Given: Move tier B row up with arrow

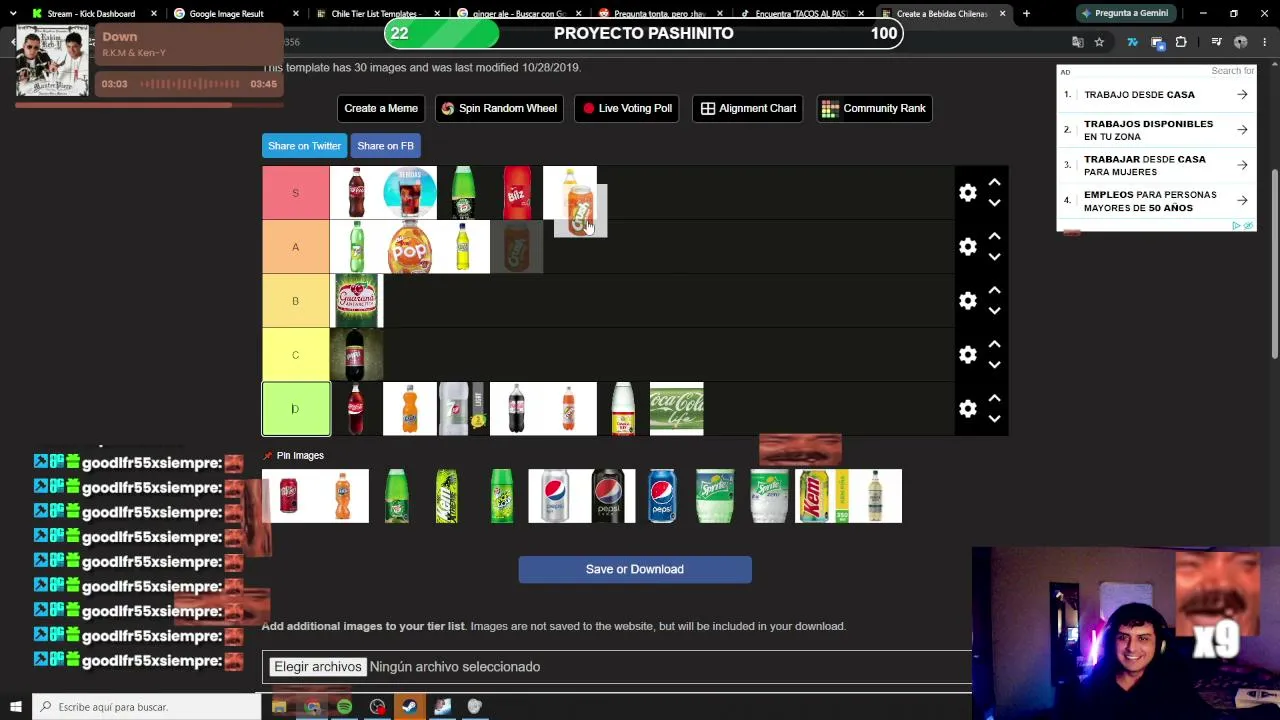Looking at the screenshot, I should click(994, 291).
